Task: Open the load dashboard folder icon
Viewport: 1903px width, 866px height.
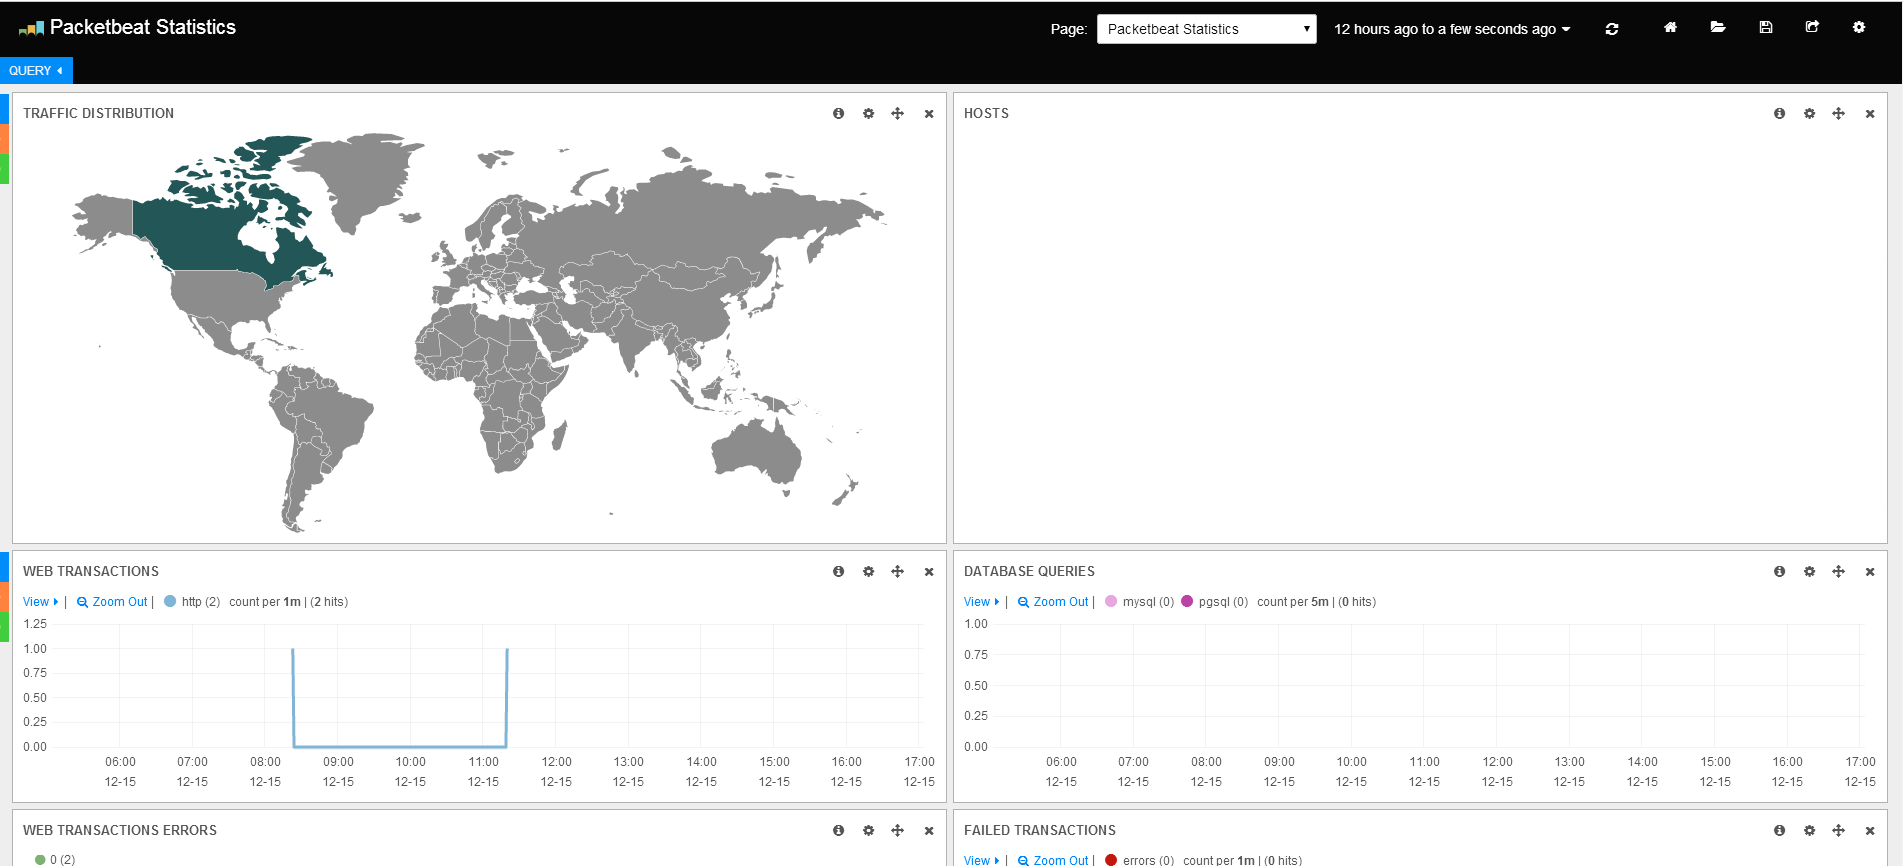Action: (x=1718, y=28)
